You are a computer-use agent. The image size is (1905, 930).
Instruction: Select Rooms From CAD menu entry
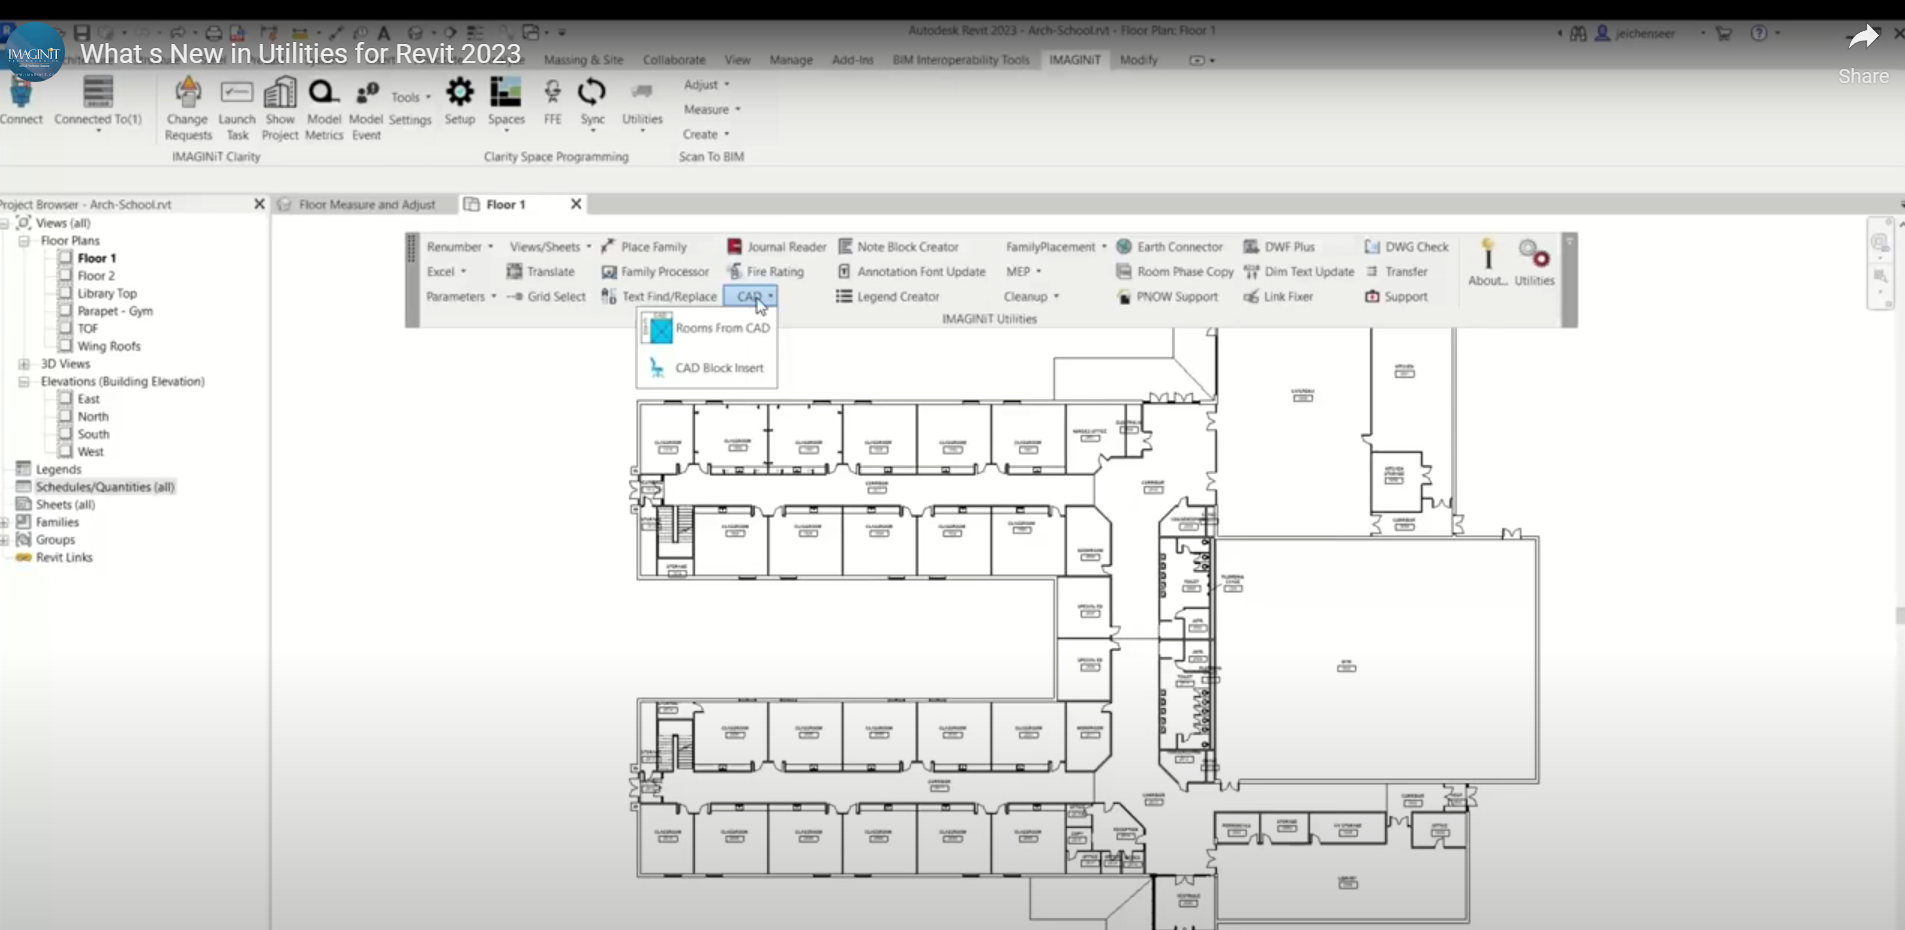point(723,328)
